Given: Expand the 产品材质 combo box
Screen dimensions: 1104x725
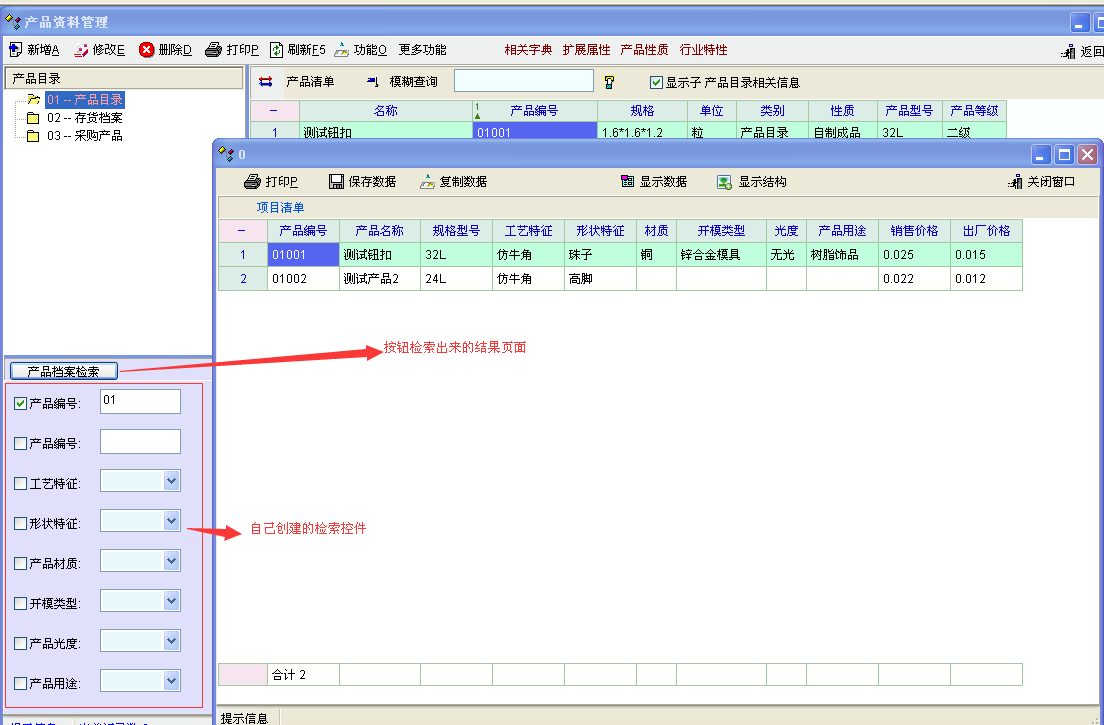Looking at the screenshot, I should pyautogui.click(x=171, y=561).
